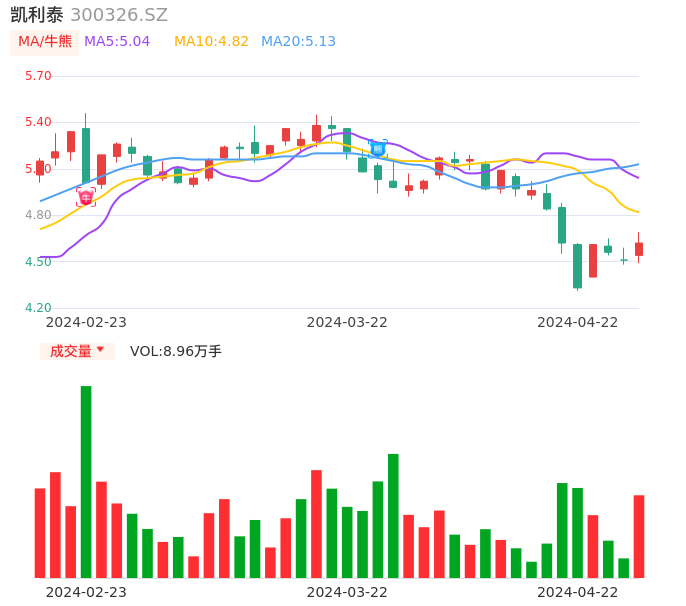The width and height of the screenshot is (686, 606).
Task: Toggle the MA20:5.13 blue line legend
Action: 298,41
